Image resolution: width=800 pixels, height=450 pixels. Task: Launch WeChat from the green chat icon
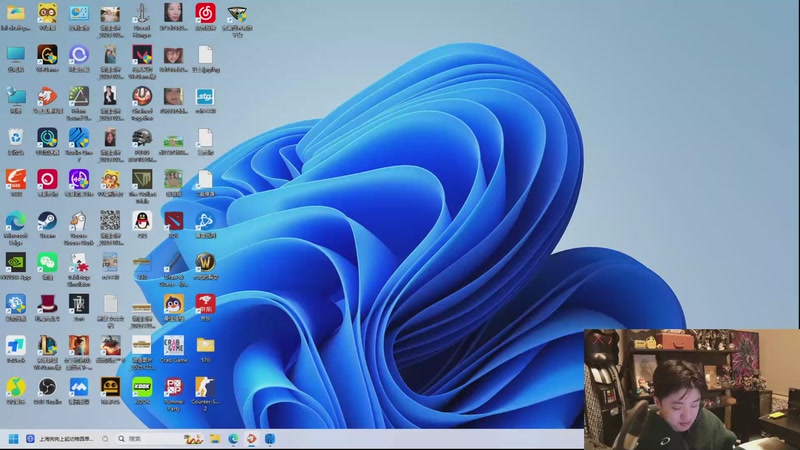(x=47, y=262)
